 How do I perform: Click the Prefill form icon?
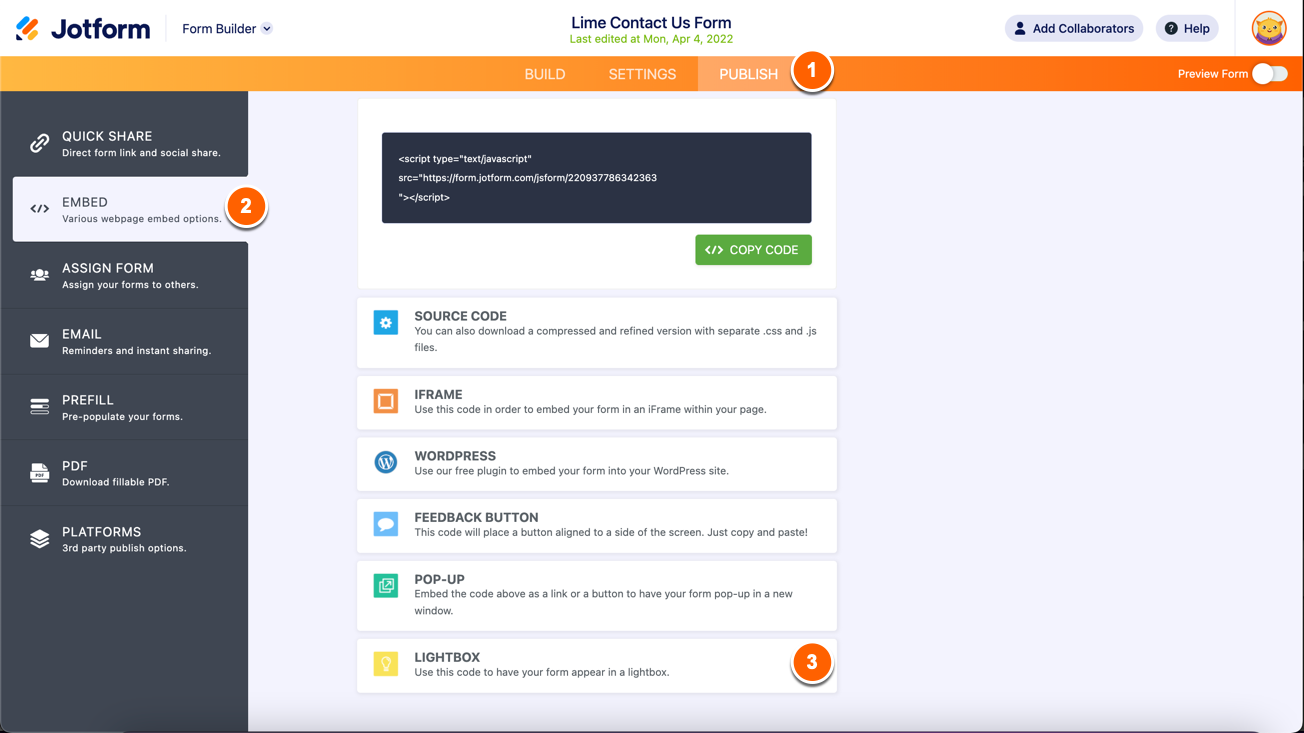[39, 406]
